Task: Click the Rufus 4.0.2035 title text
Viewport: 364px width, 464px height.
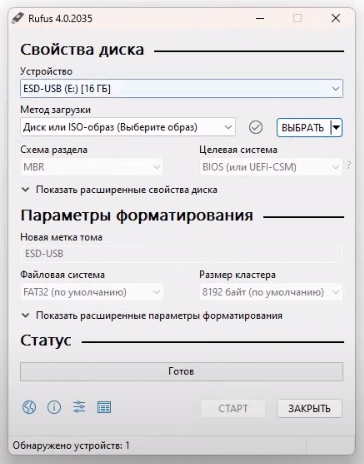Action: coord(60,18)
